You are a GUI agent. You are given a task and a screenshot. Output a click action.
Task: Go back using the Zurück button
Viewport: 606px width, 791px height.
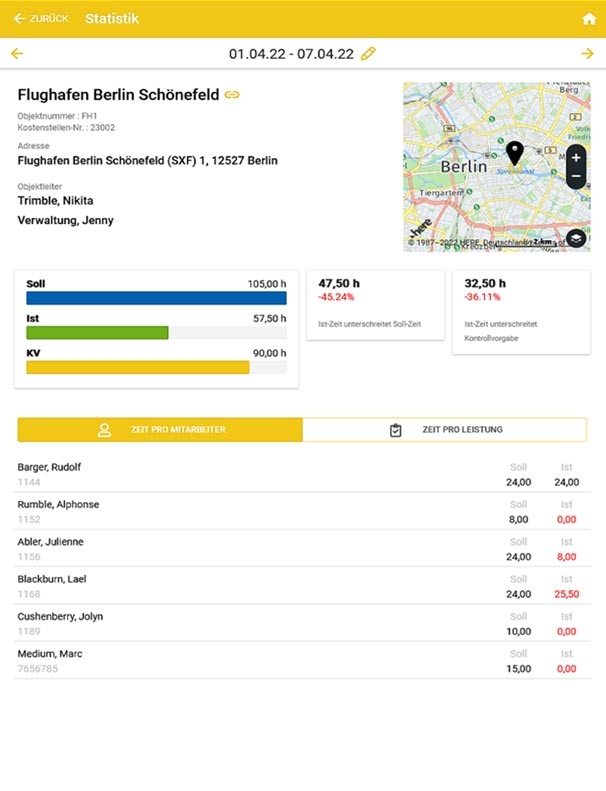coord(41,19)
